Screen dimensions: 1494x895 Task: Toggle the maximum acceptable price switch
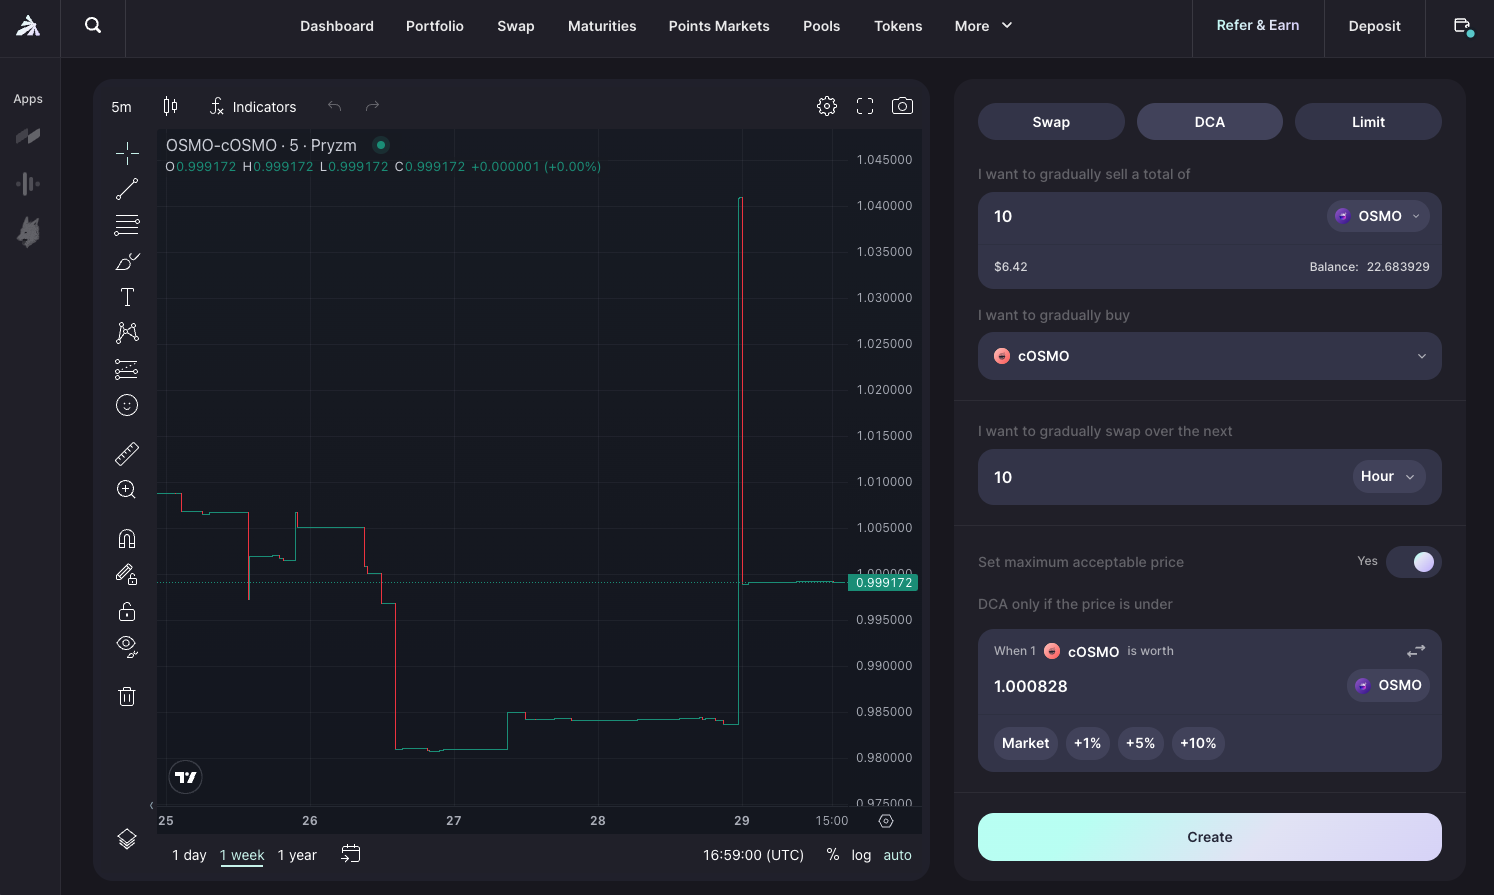1413,562
